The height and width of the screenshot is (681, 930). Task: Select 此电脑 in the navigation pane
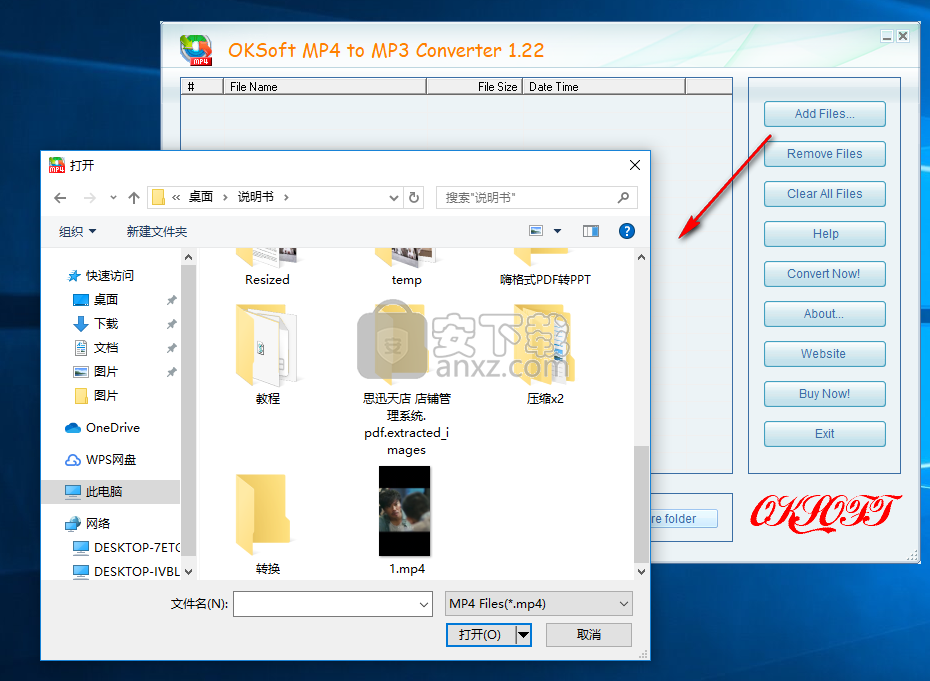(111, 492)
